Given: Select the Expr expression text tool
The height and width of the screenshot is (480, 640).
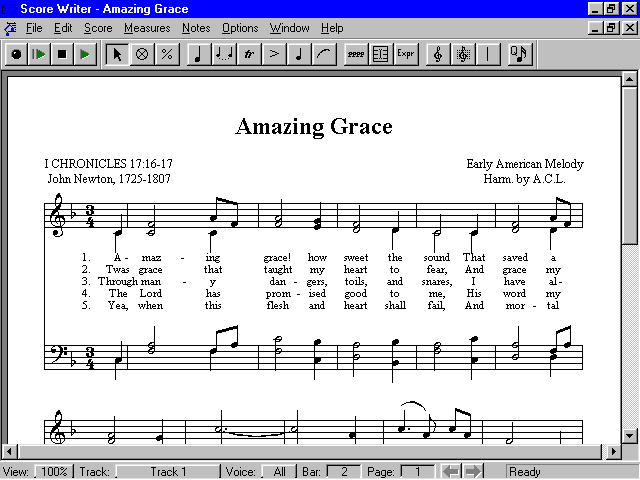Looking at the screenshot, I should [406, 54].
